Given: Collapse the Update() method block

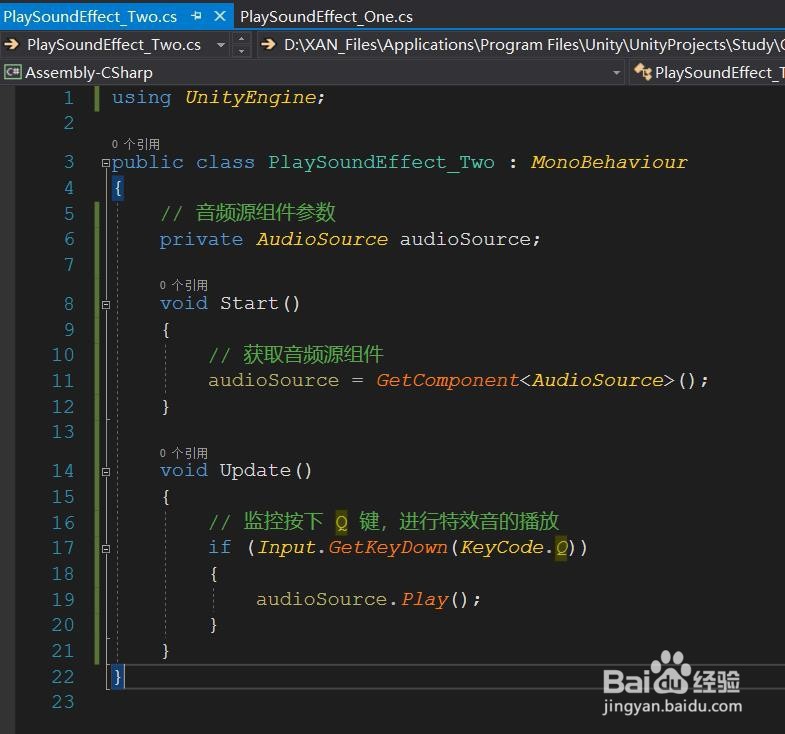Looking at the screenshot, I should (x=106, y=471).
